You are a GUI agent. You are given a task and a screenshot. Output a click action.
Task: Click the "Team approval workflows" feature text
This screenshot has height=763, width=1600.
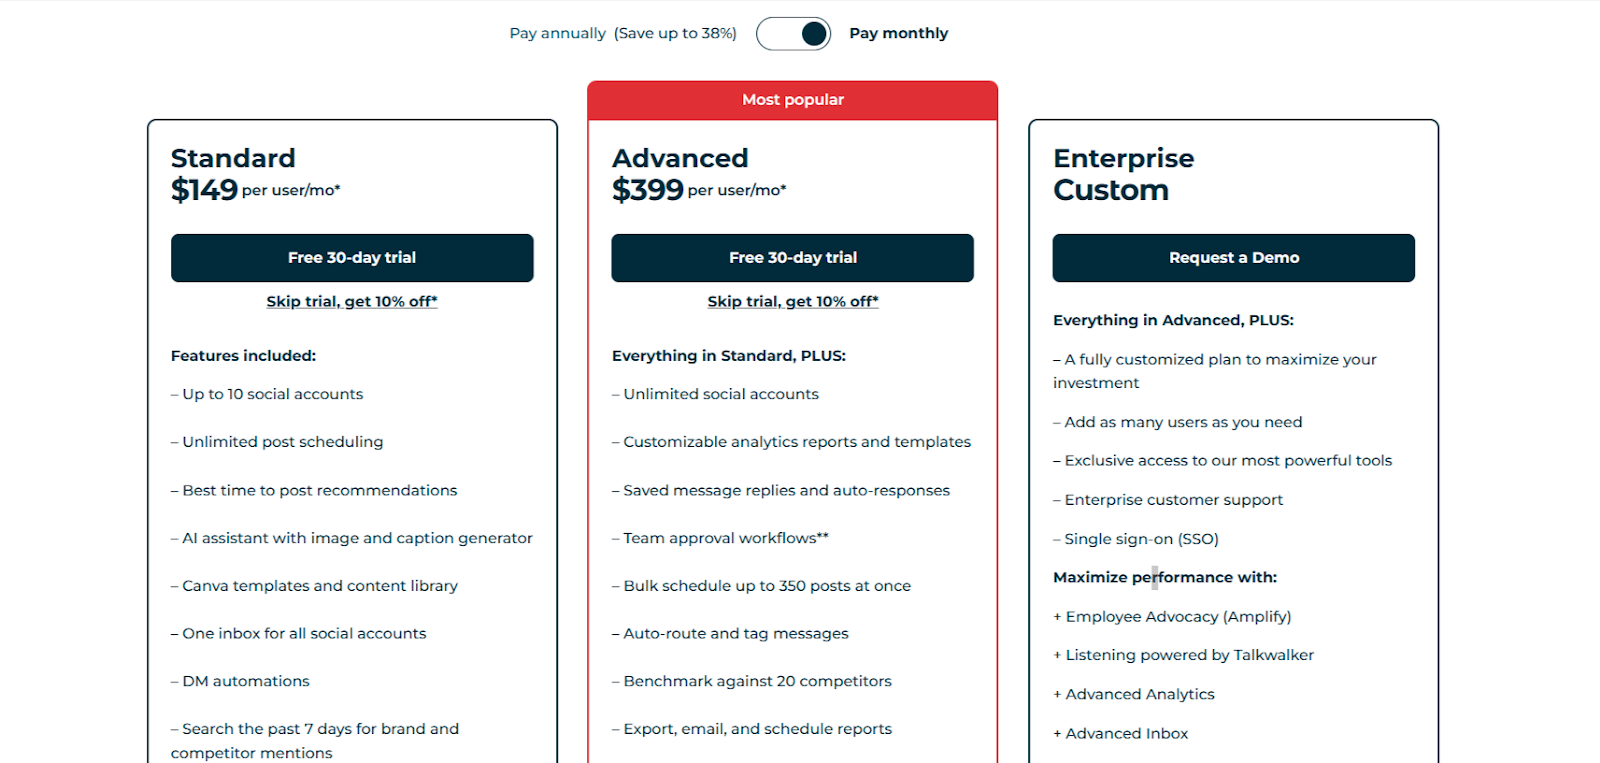coord(725,538)
